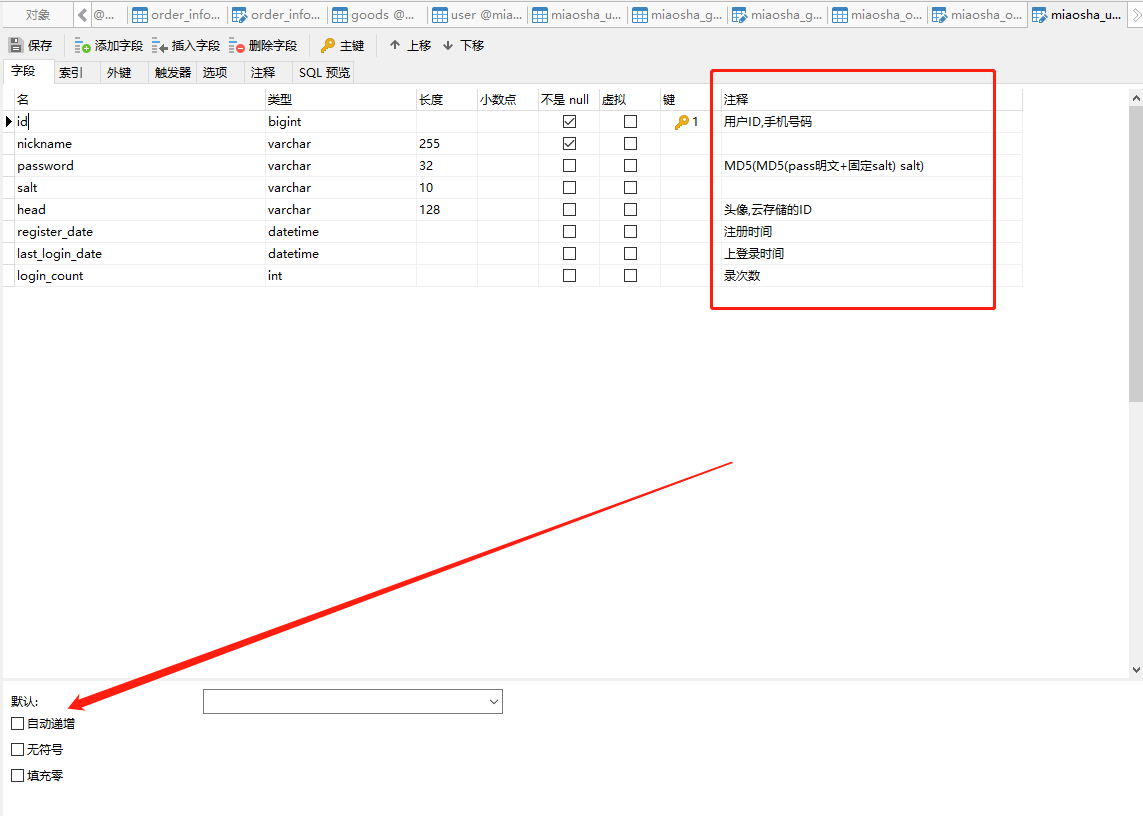Click the row indicator triangle beside id
The width and height of the screenshot is (1143, 816).
click(9, 122)
